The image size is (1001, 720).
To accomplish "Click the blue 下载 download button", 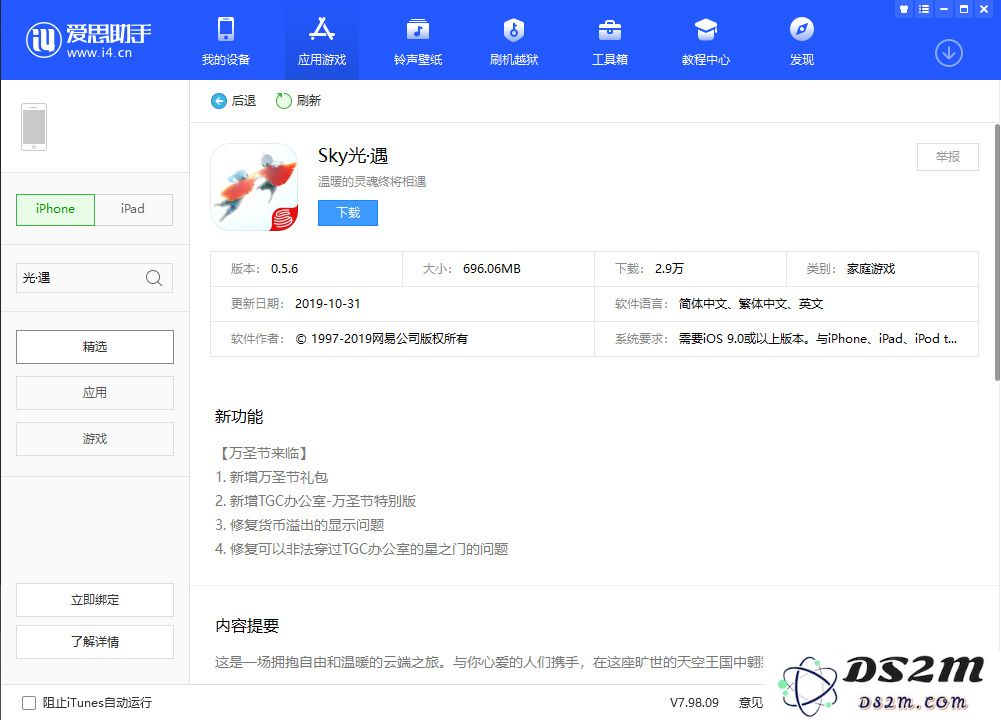I will 348,213.
